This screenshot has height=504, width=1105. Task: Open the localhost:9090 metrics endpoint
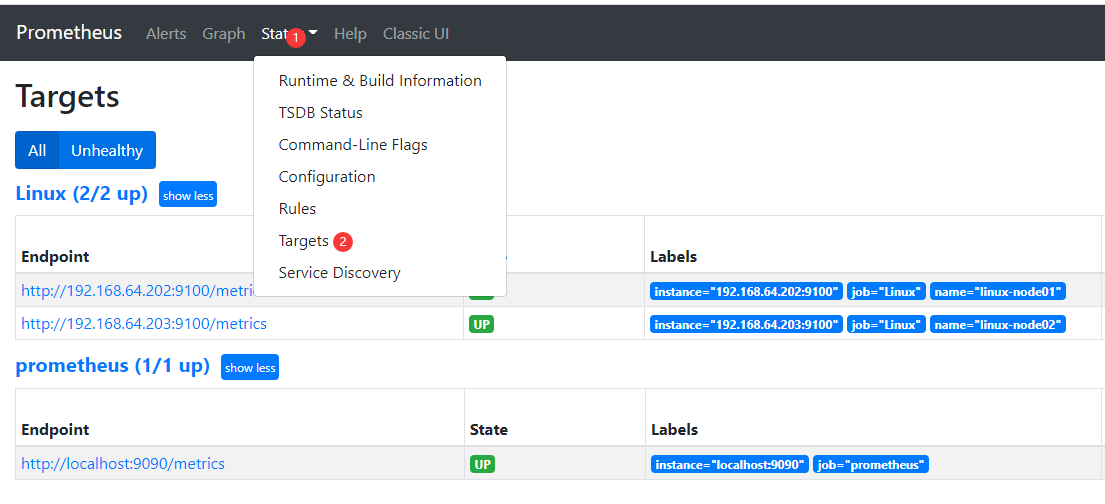(x=123, y=464)
